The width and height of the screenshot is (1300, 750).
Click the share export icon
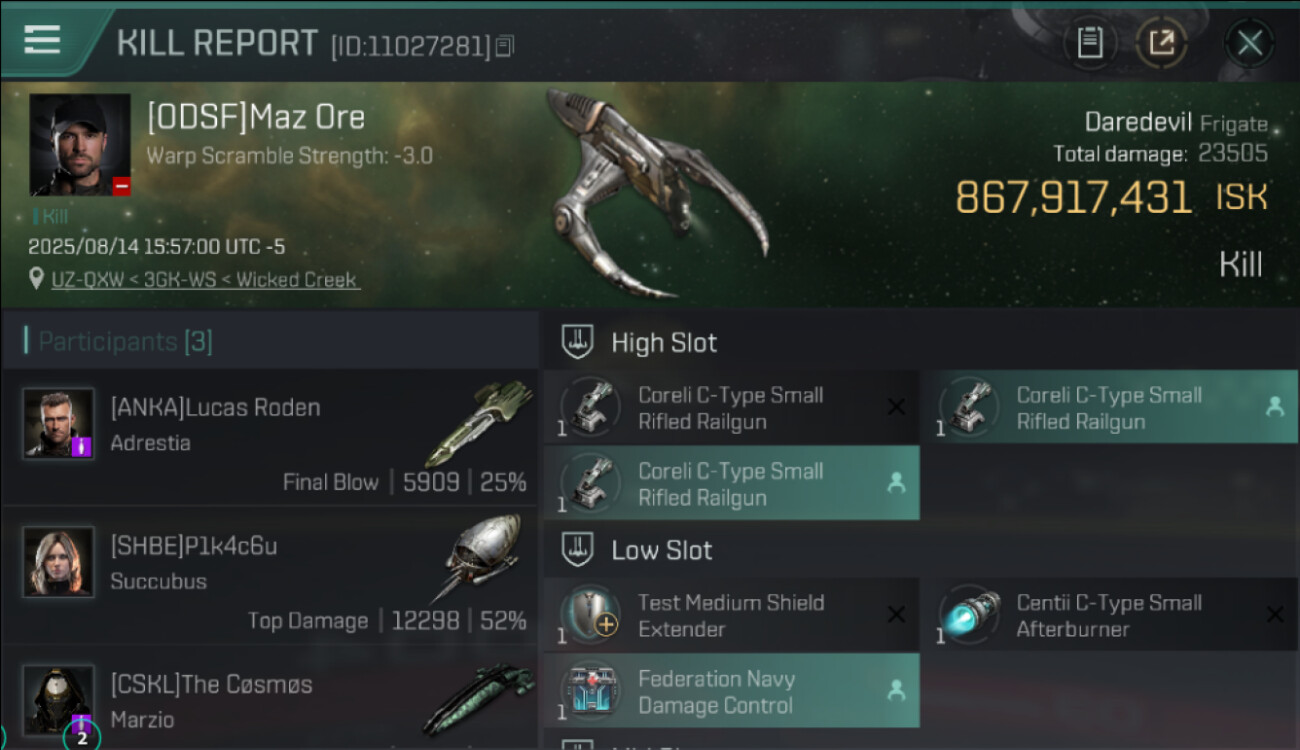pos(1162,43)
